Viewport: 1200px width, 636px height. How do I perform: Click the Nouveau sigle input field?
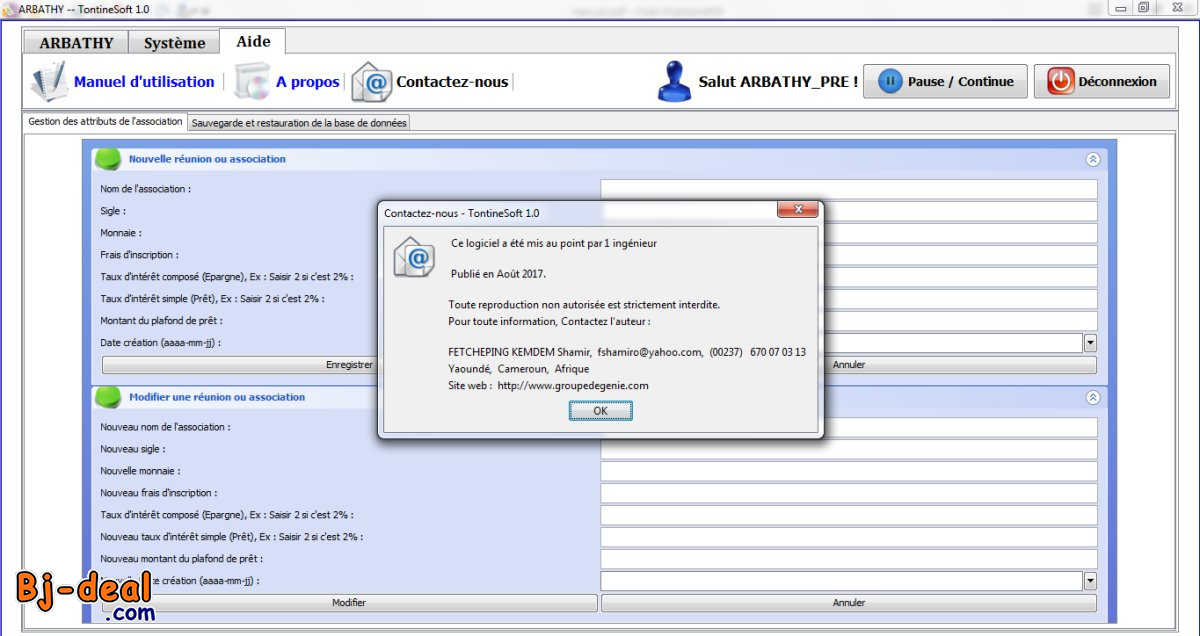coord(848,448)
